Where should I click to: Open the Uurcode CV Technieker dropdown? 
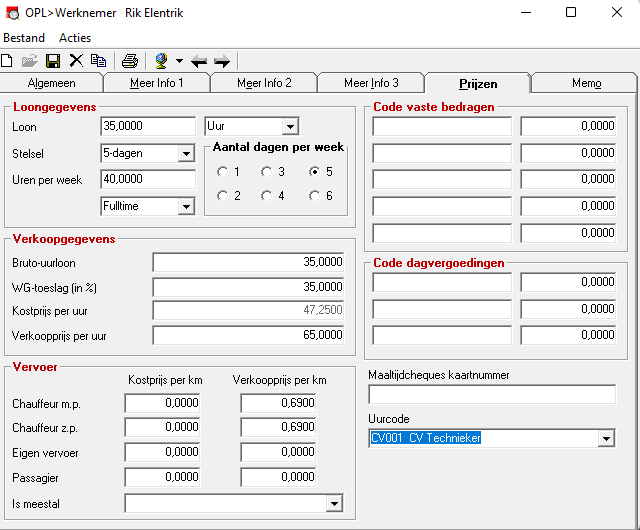[x=607, y=439]
